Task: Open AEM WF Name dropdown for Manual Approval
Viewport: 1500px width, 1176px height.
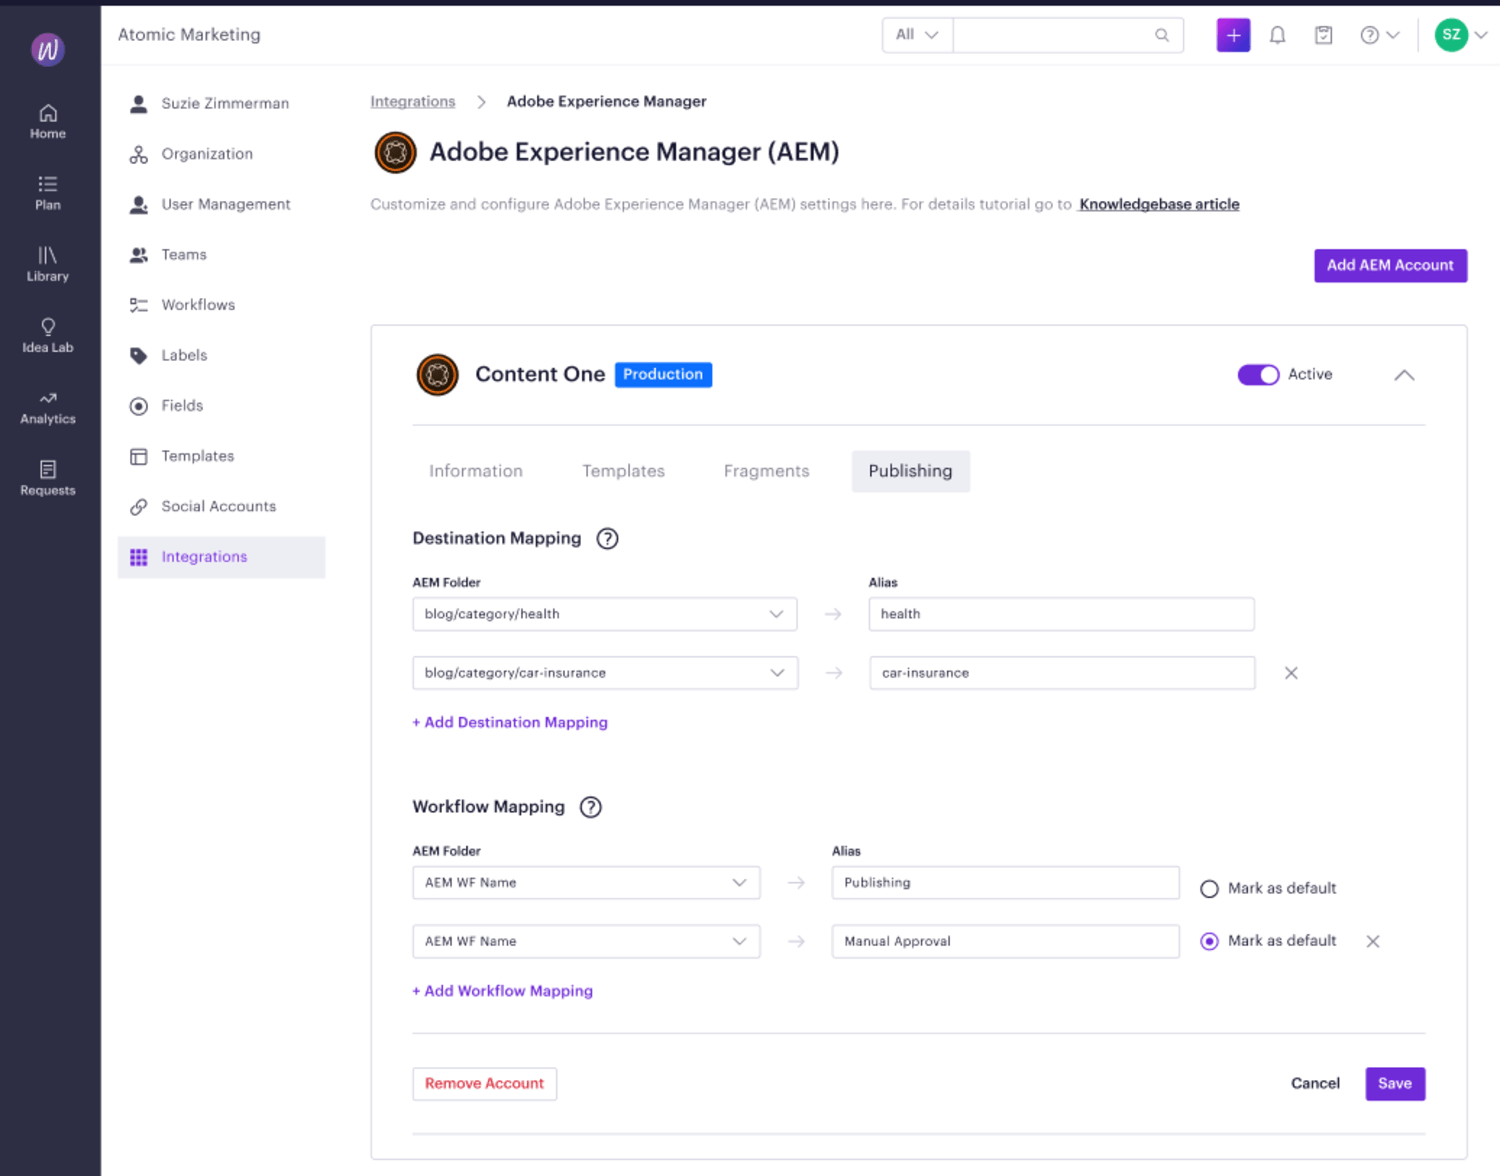Action: click(586, 942)
